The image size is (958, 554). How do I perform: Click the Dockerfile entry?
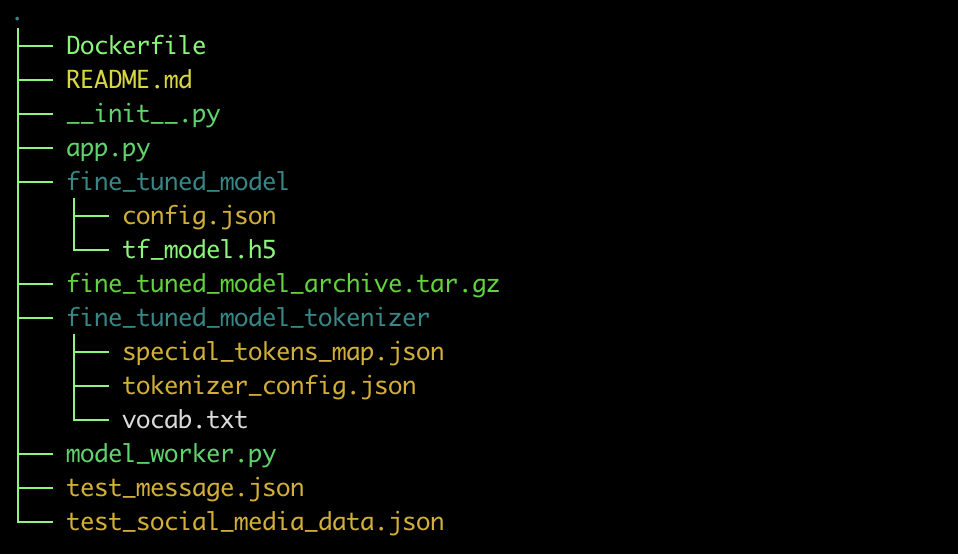[136, 46]
